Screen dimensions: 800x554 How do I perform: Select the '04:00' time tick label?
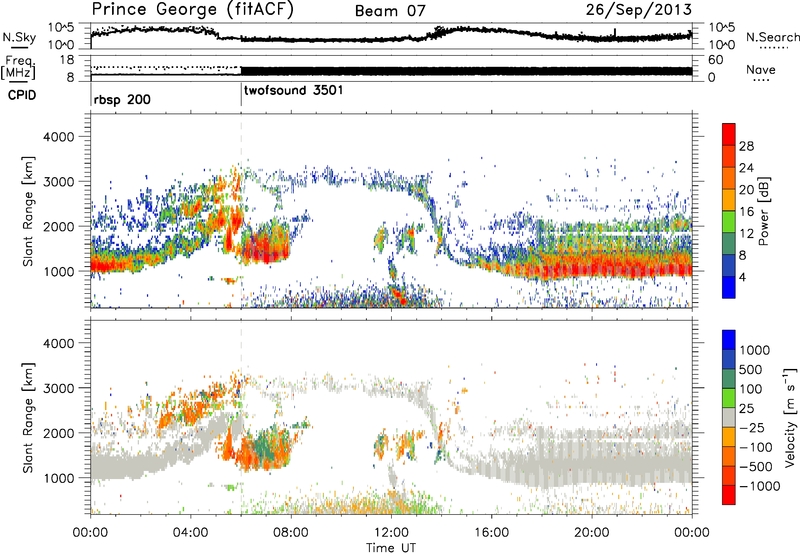coord(190,533)
